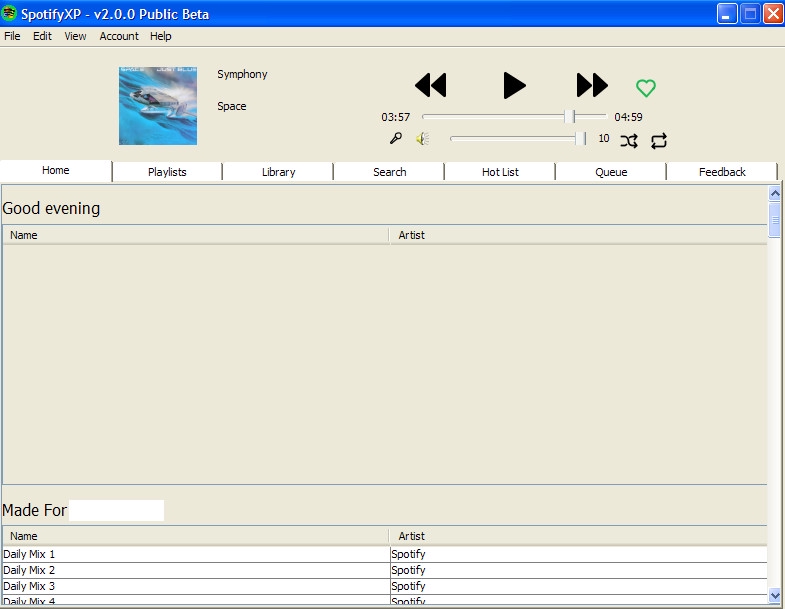
Task: Click Spotify artist cell for Daily Mix 2
Action: coord(578,570)
